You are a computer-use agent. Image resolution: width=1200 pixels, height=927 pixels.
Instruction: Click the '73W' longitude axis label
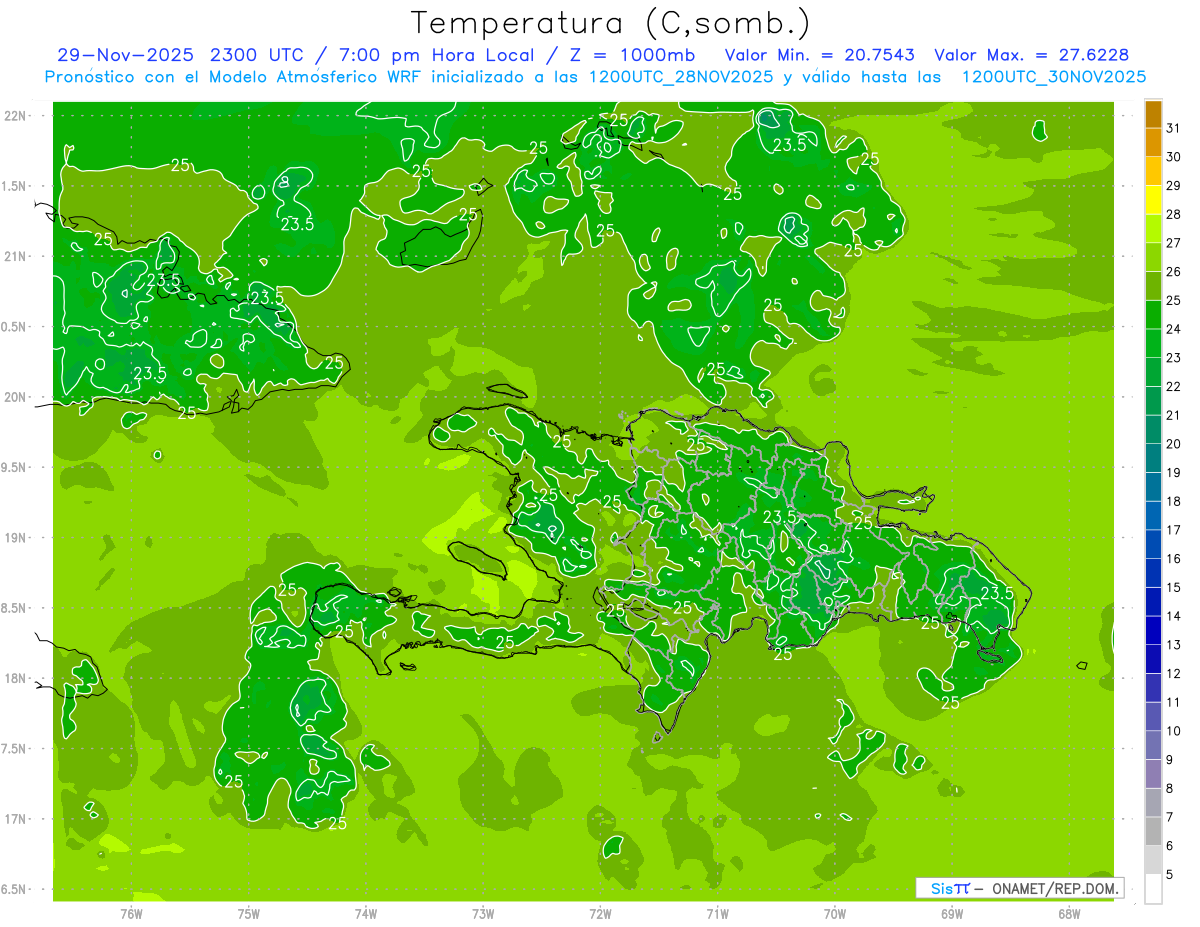(x=483, y=914)
